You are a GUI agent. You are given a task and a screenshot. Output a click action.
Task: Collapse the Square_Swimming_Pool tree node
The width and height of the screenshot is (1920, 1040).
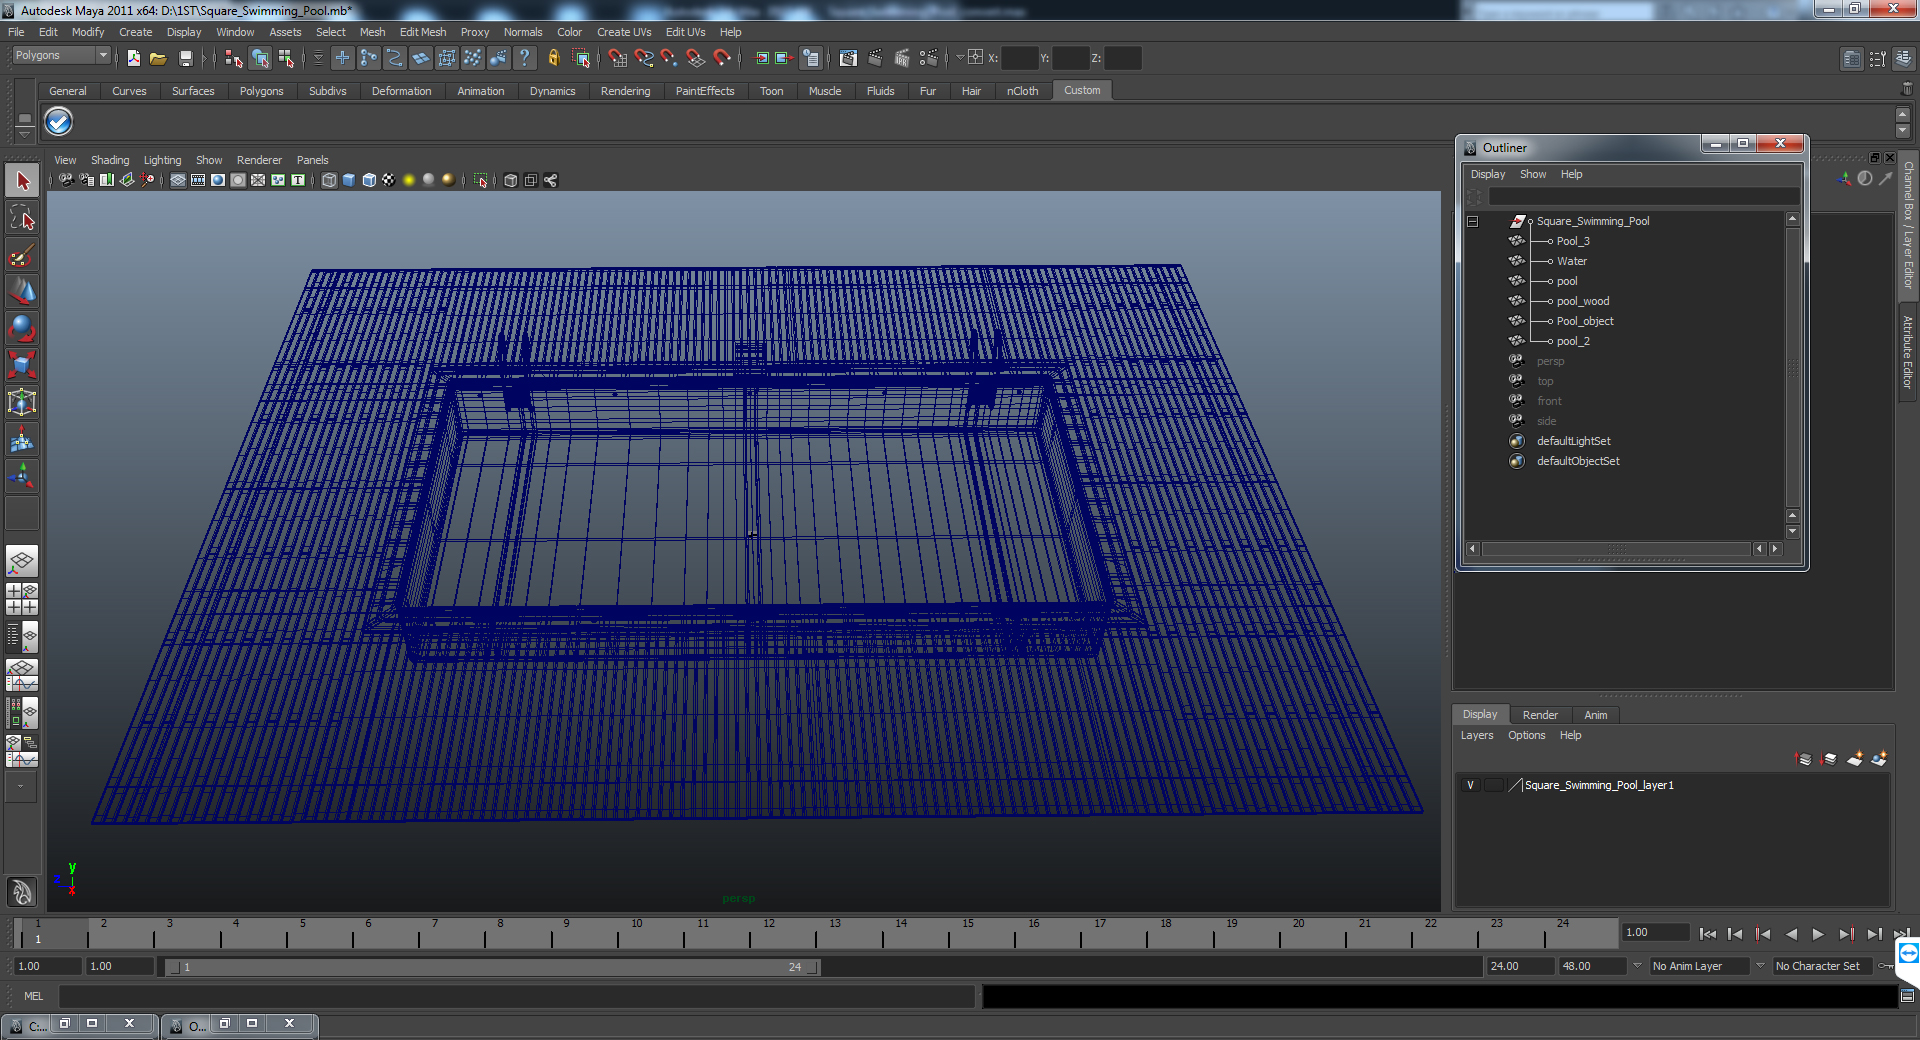coord(1472,221)
